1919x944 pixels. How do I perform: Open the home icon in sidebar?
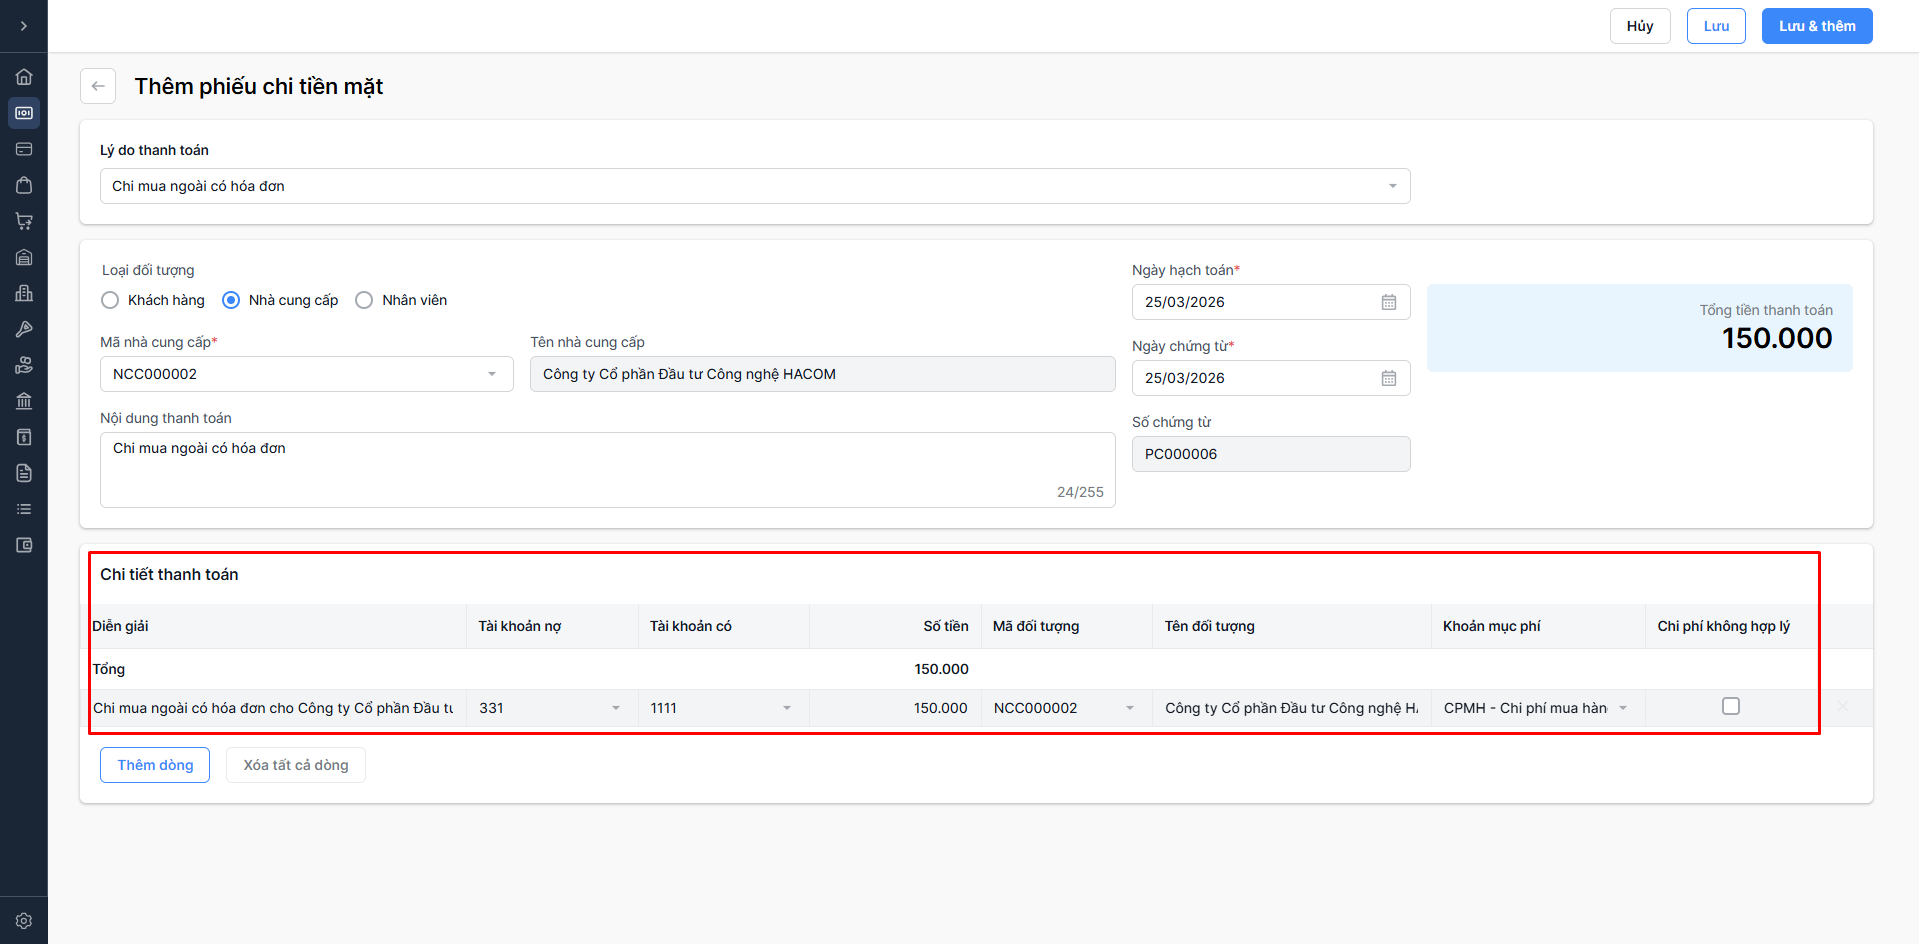click(x=24, y=77)
